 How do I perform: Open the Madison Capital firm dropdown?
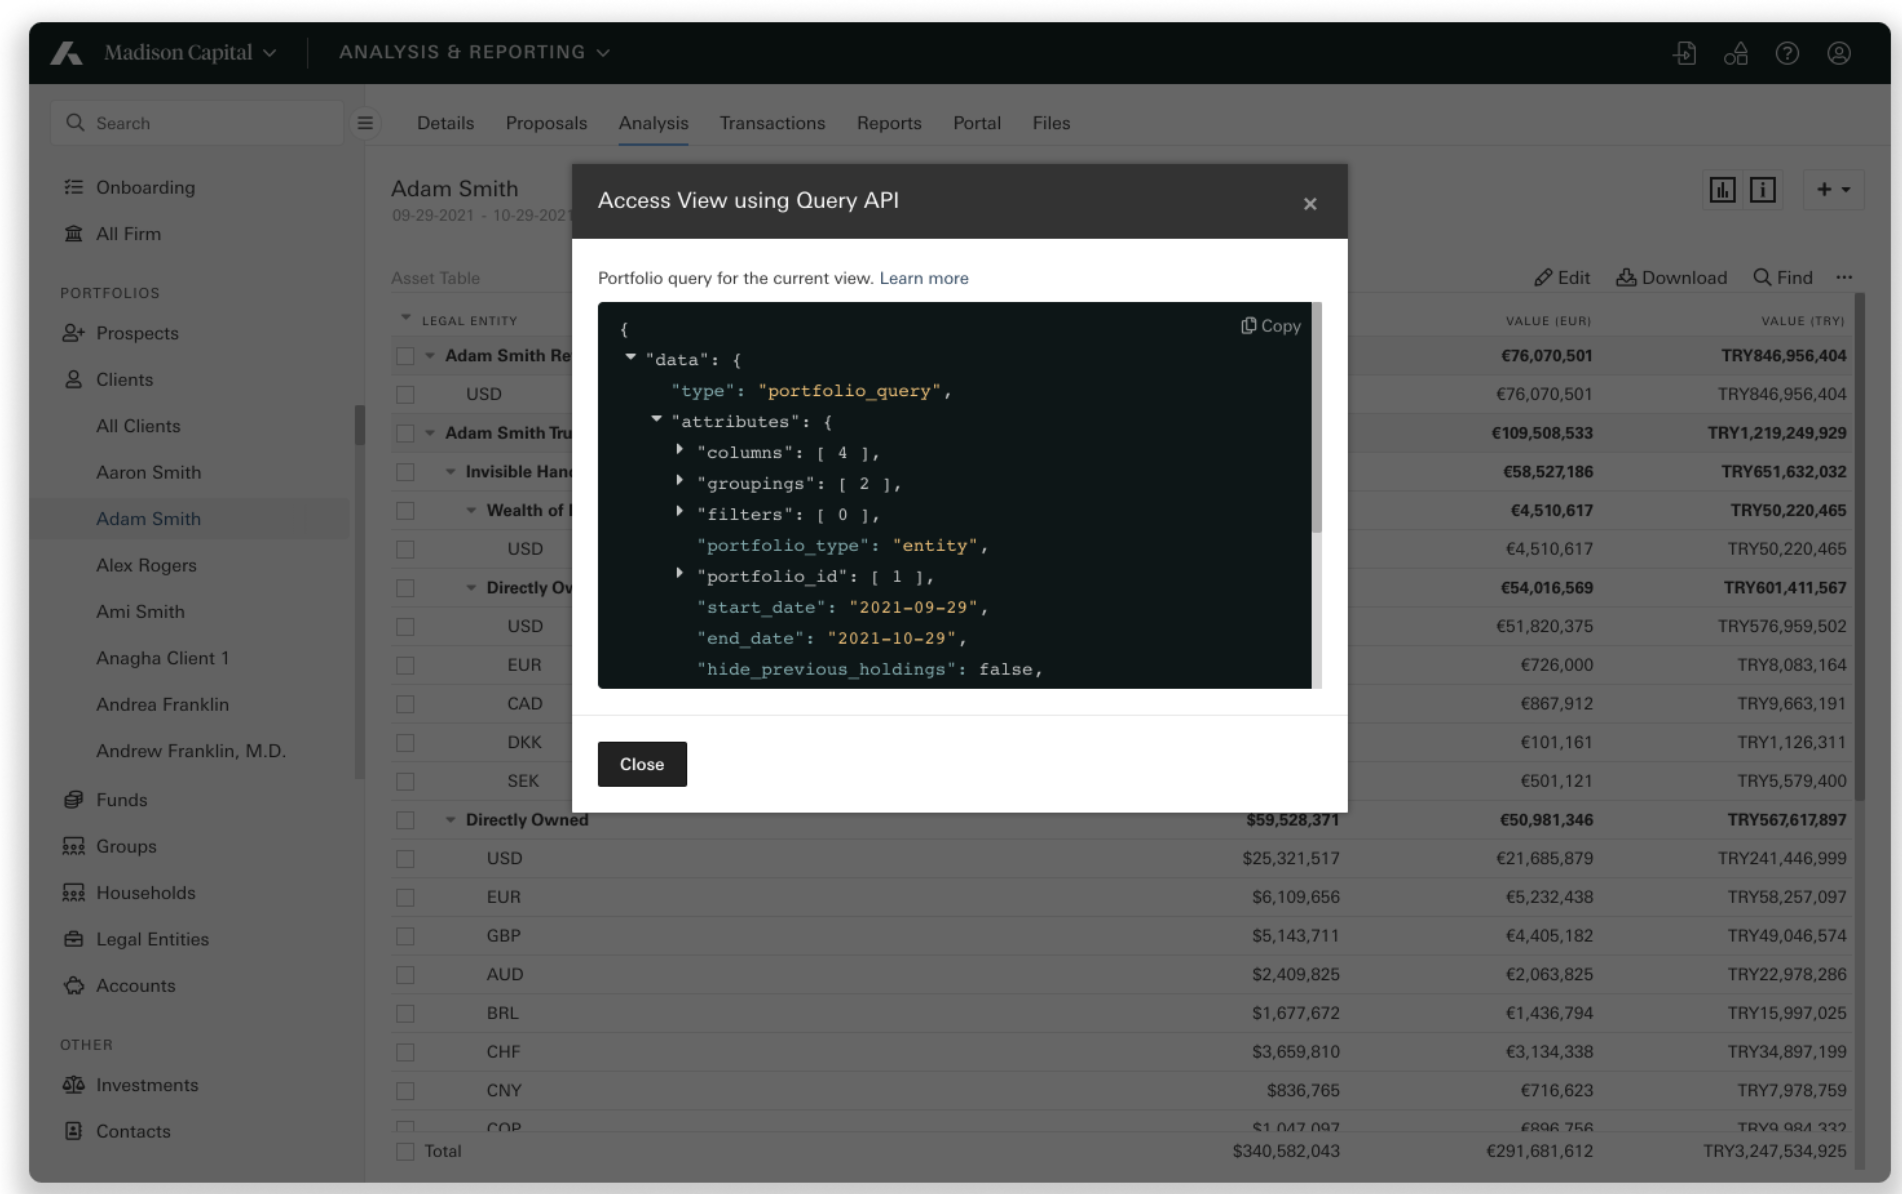[190, 53]
